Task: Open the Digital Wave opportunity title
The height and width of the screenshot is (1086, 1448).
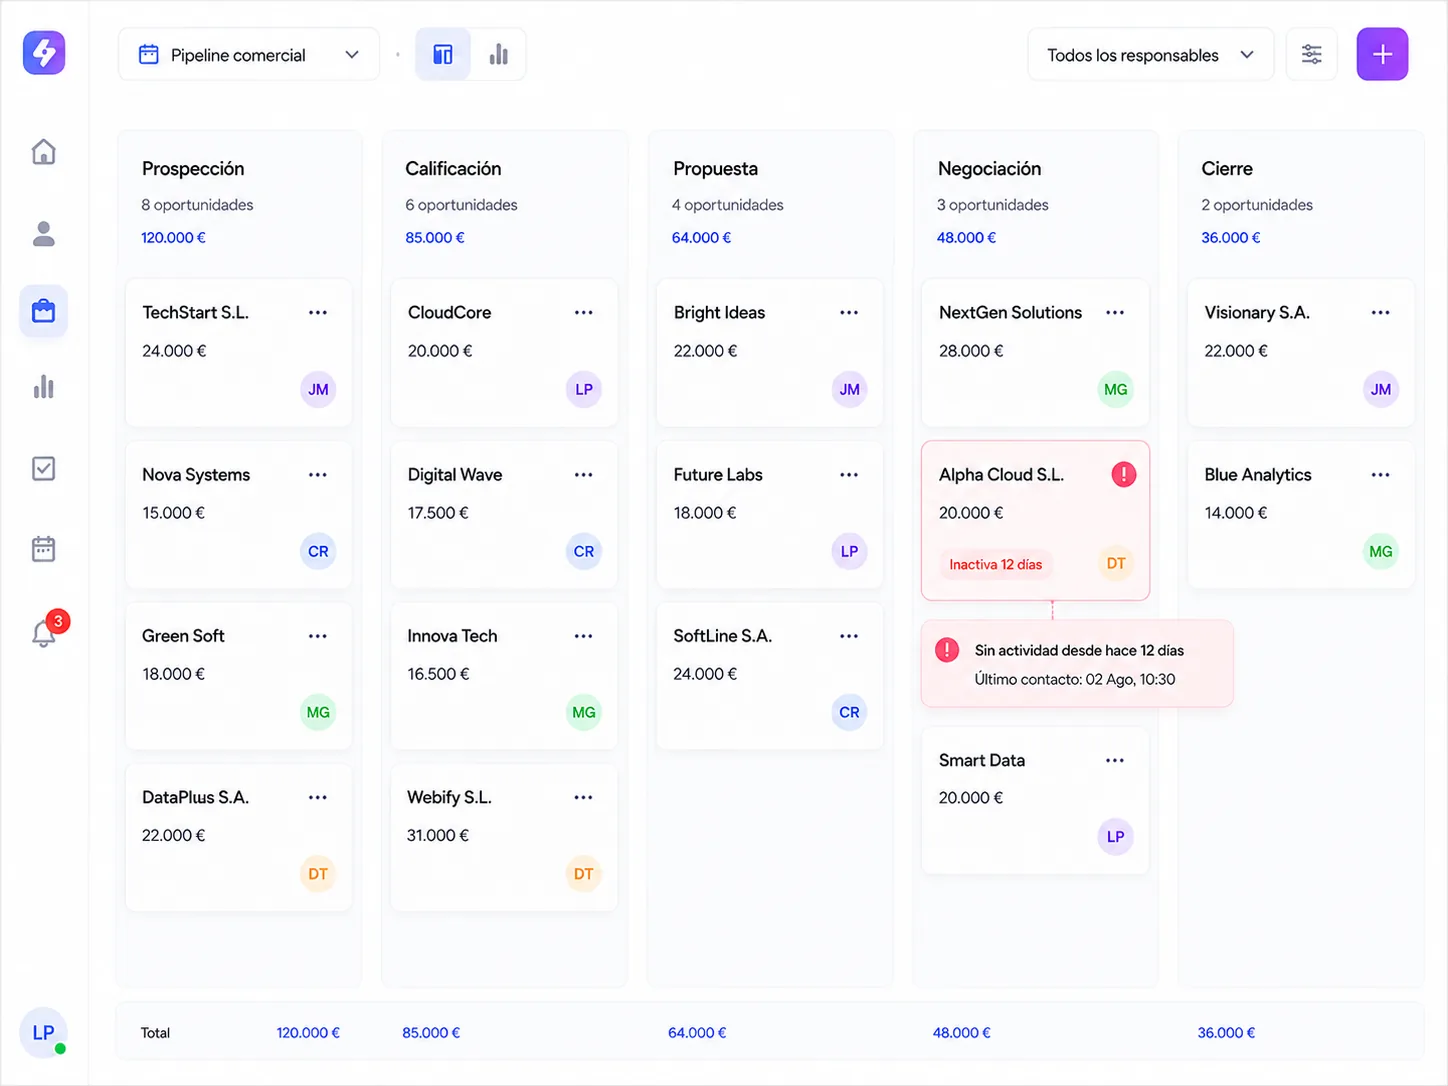Action: (455, 475)
